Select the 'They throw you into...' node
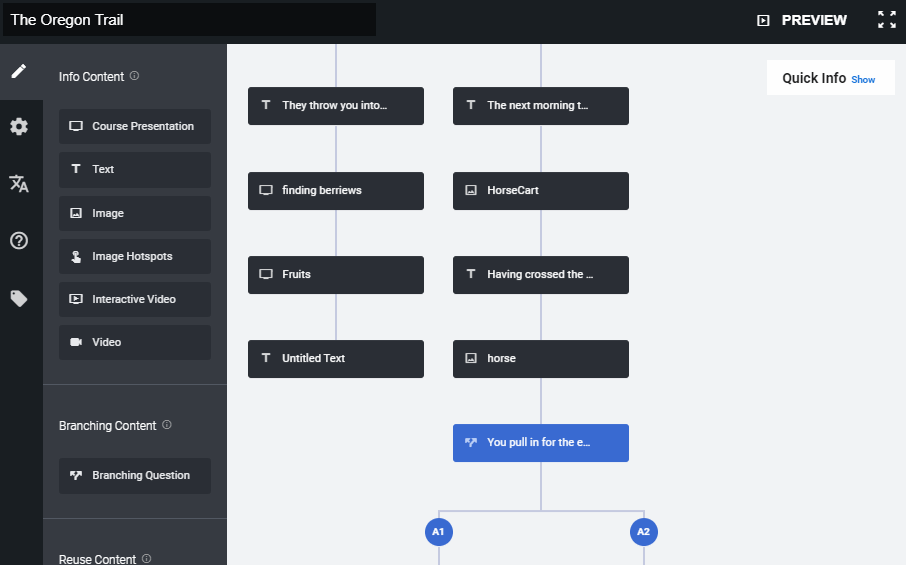 tap(336, 106)
